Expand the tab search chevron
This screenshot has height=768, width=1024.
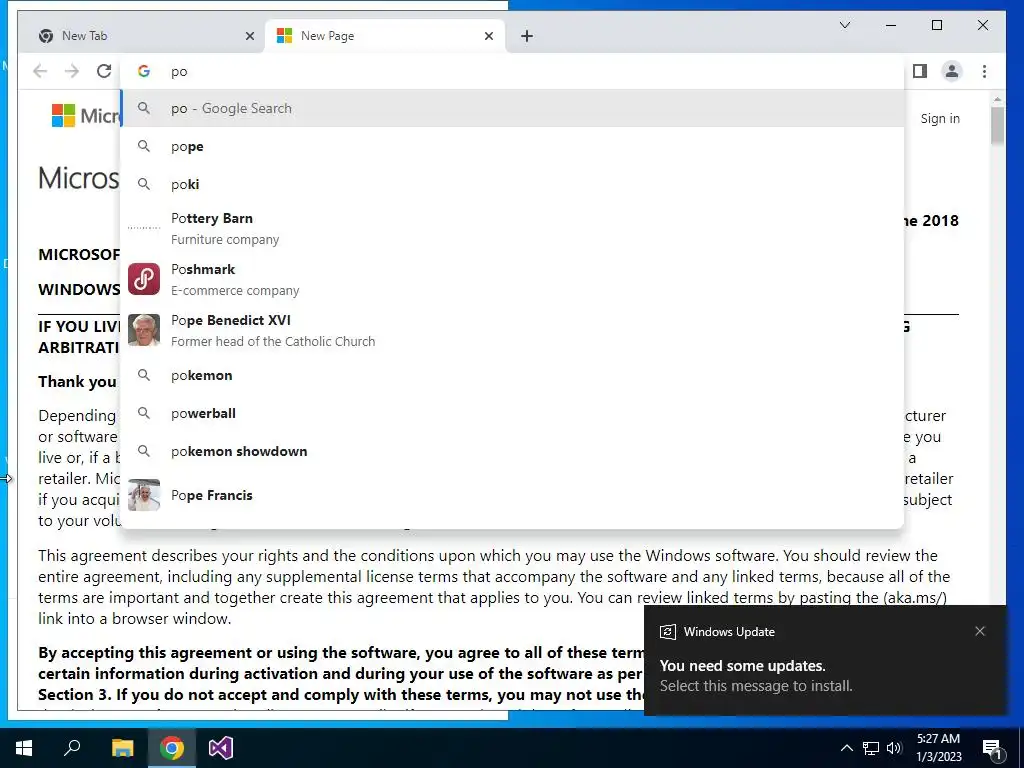tap(844, 25)
